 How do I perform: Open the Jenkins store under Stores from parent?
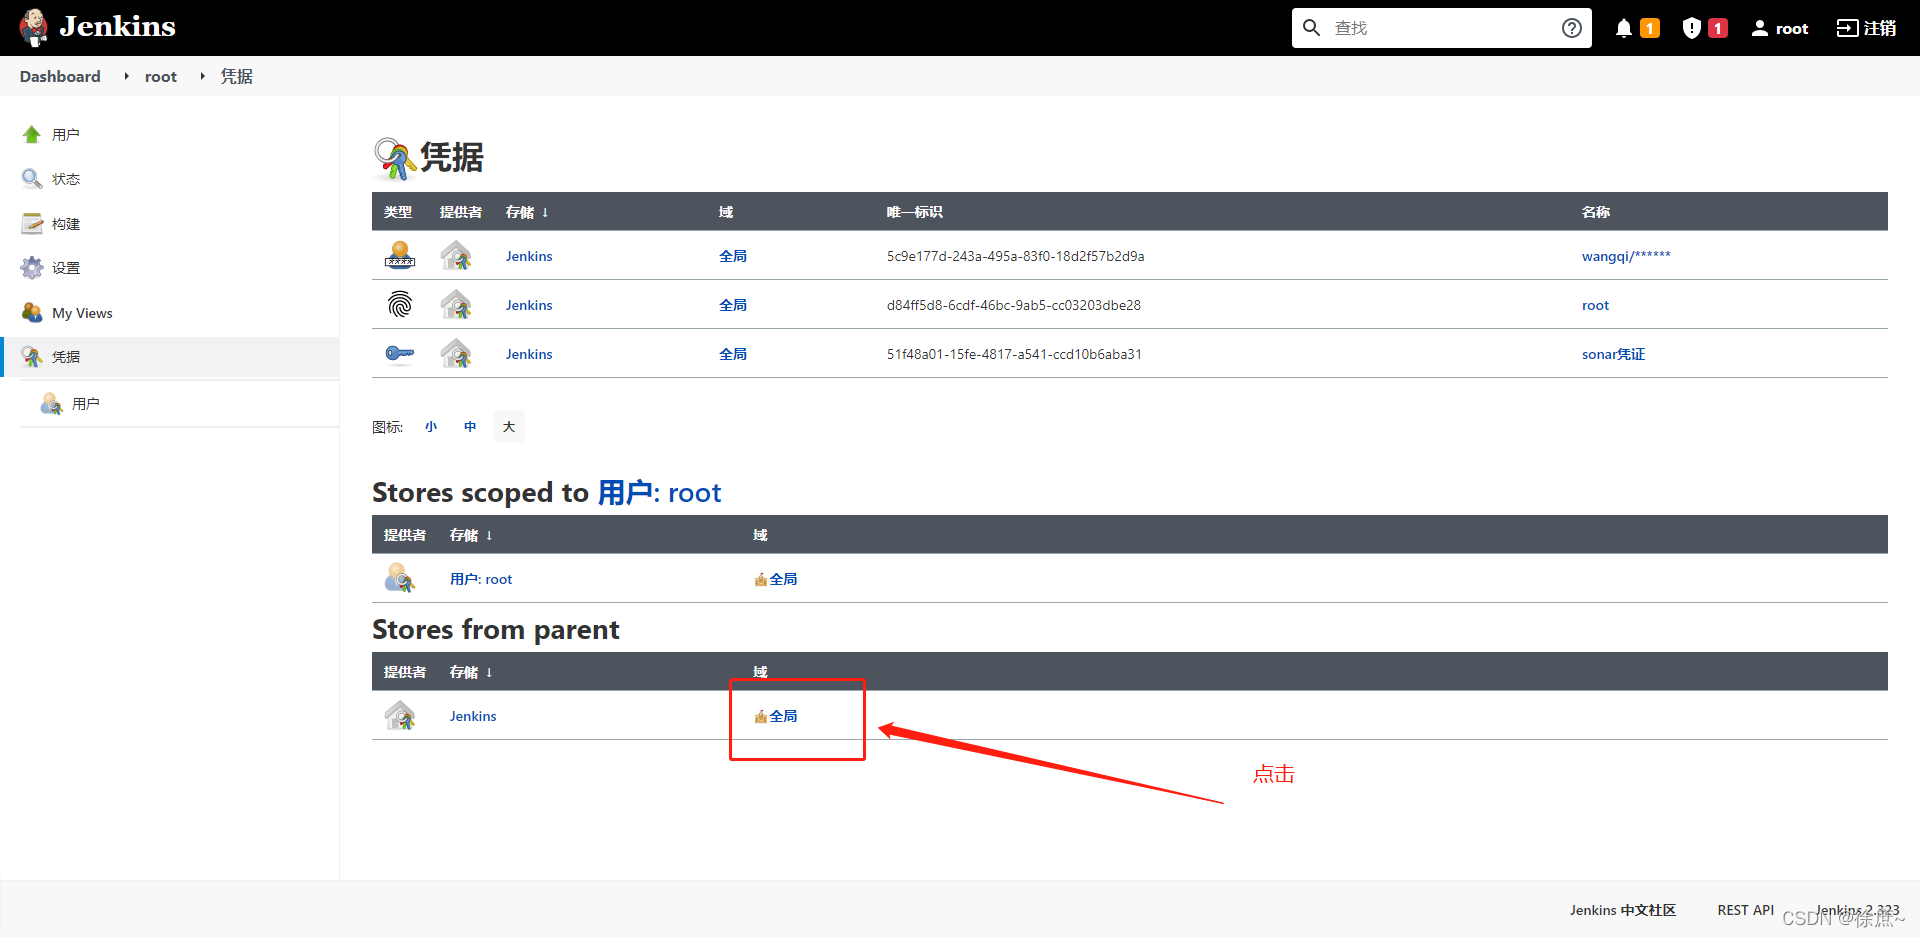tap(473, 716)
